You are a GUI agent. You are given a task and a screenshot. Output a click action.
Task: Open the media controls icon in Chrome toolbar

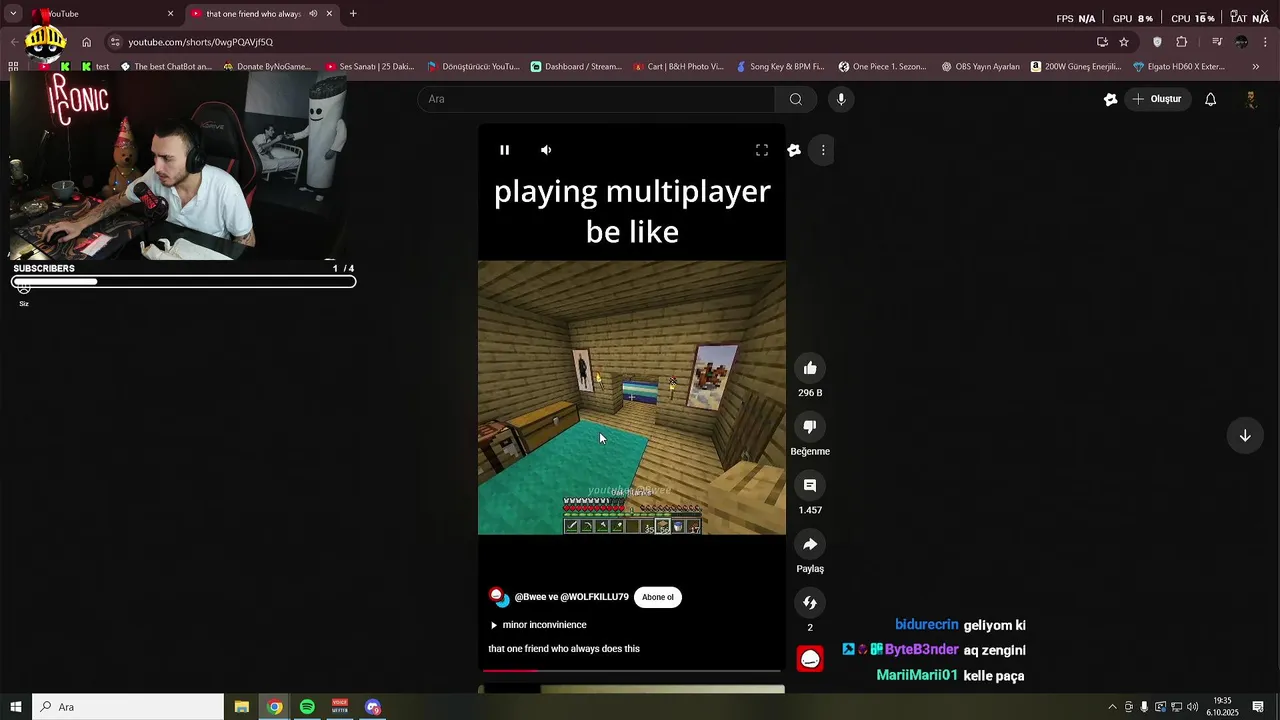[1217, 42]
